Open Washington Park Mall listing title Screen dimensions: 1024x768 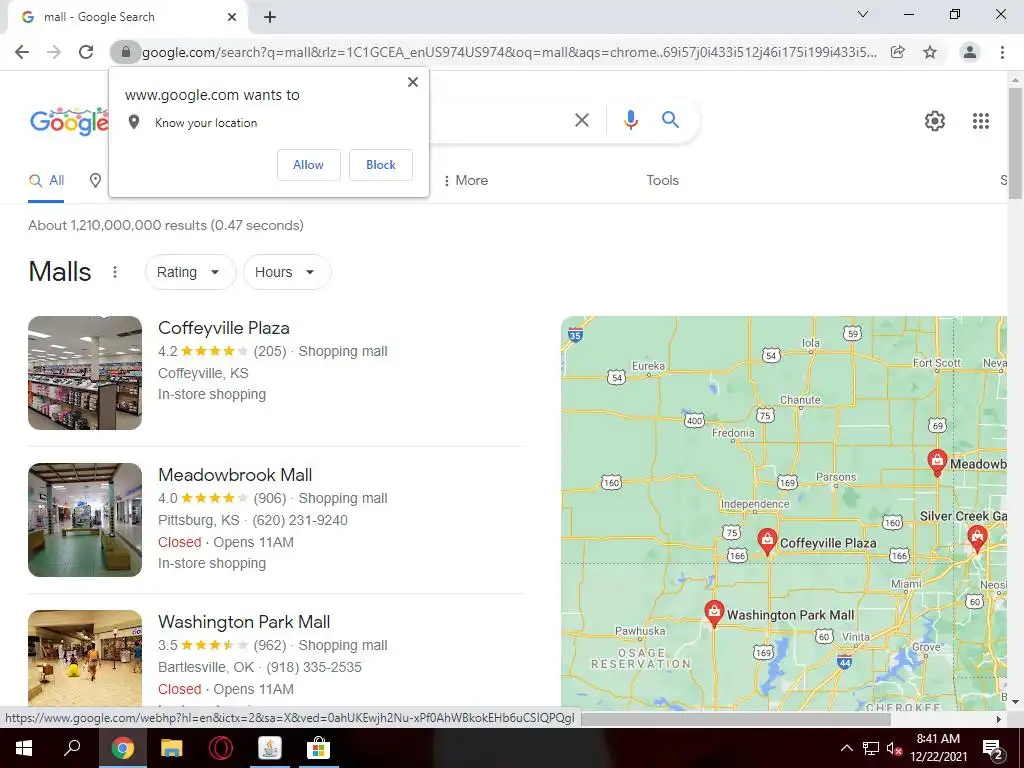[x=244, y=622]
